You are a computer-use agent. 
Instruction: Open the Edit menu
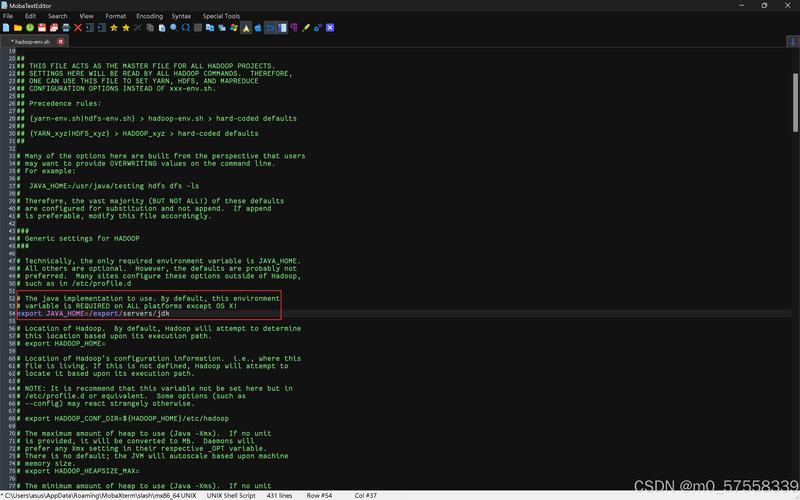[31, 16]
